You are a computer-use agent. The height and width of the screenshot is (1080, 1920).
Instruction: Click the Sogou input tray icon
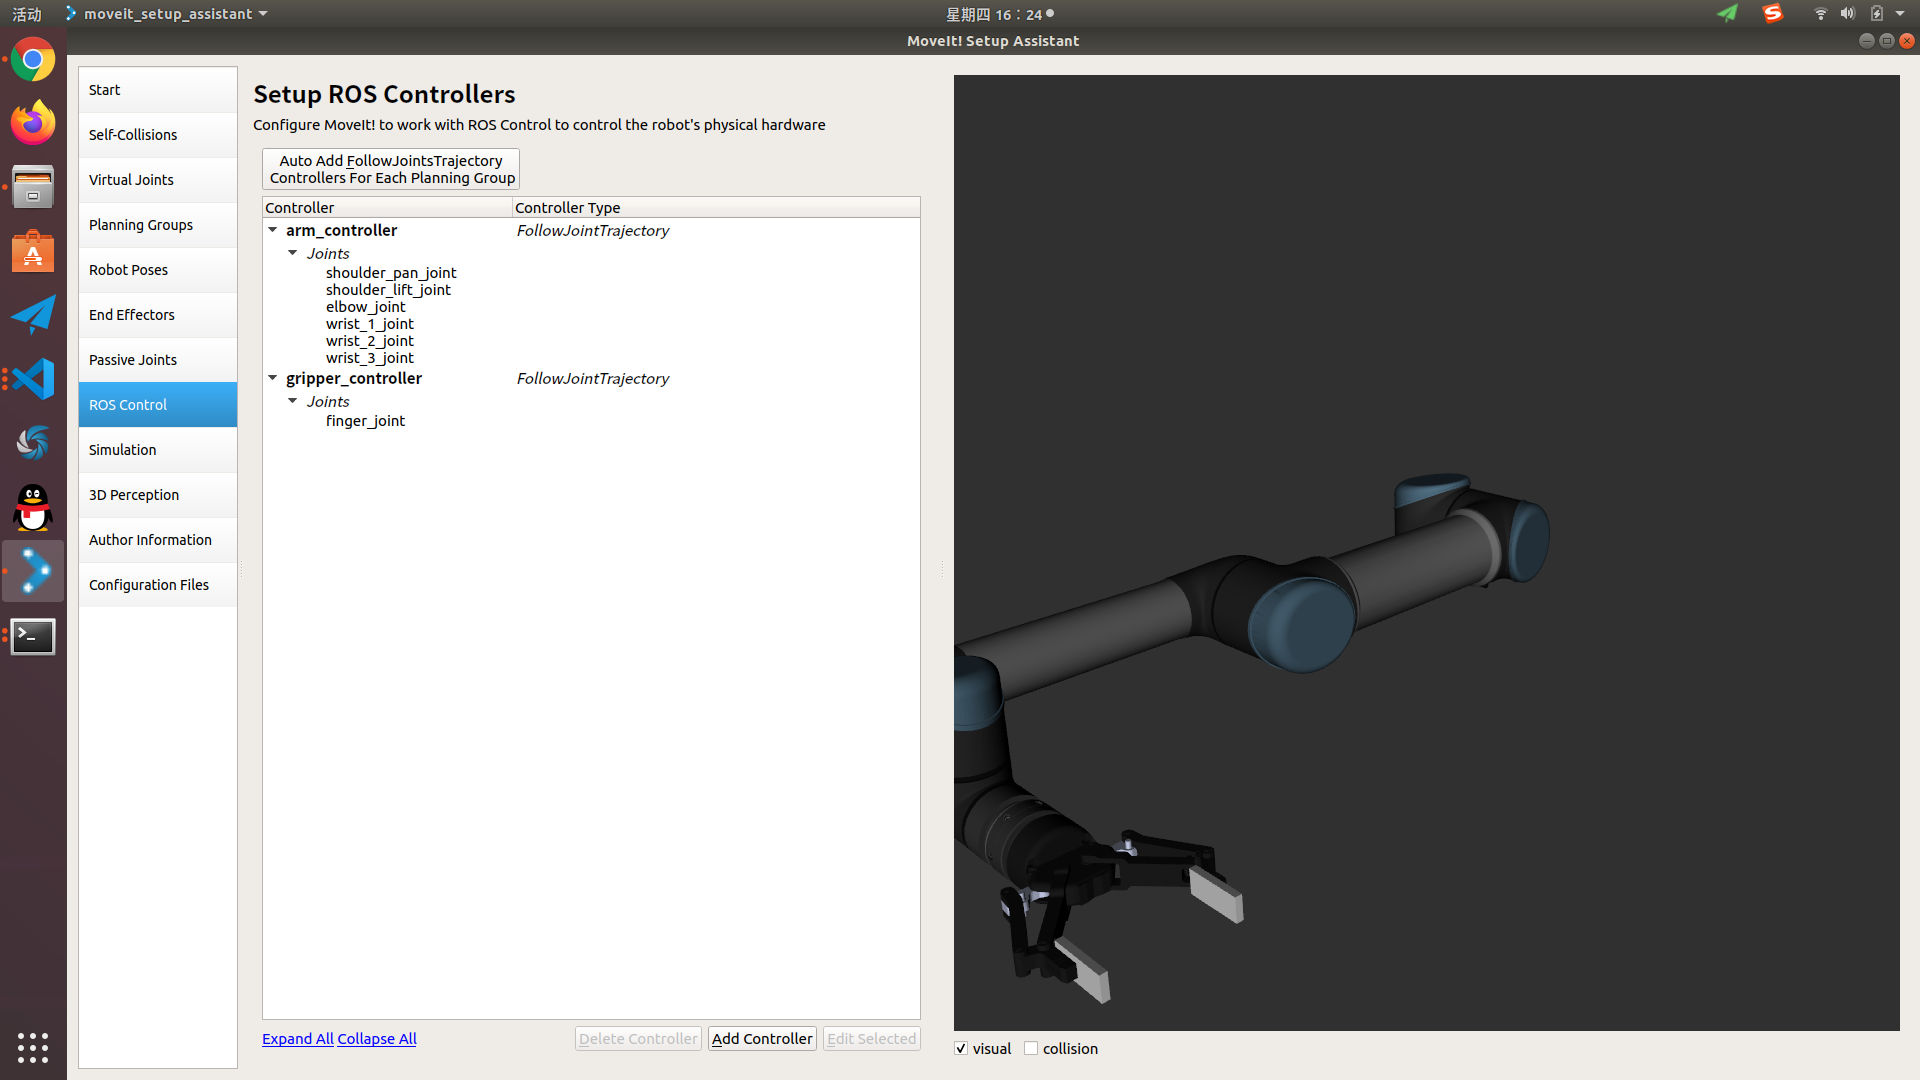click(1772, 14)
